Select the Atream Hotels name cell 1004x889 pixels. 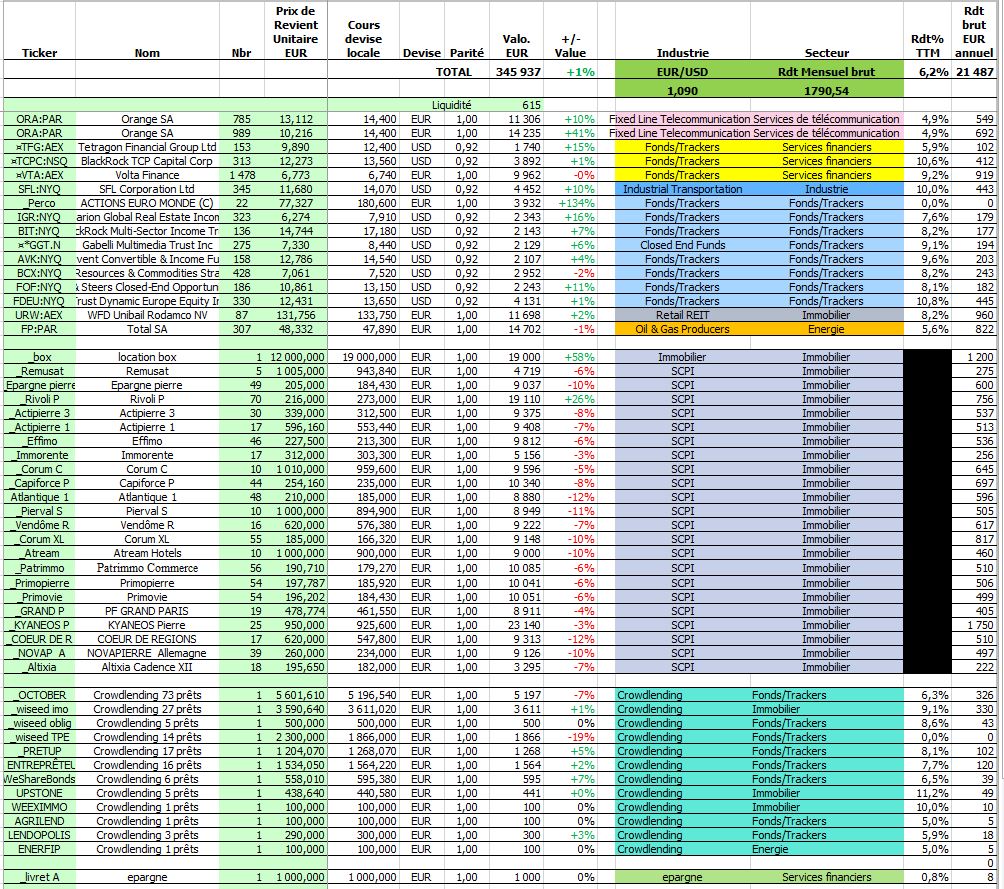[x=147, y=553]
